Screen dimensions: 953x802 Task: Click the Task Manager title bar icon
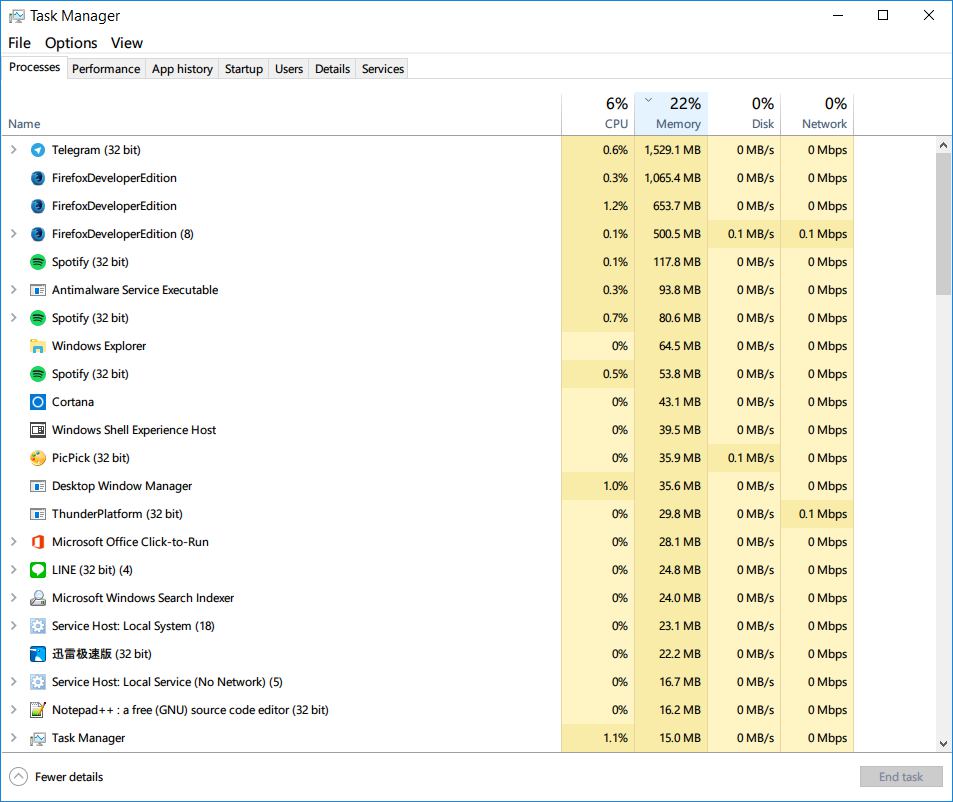[16, 16]
